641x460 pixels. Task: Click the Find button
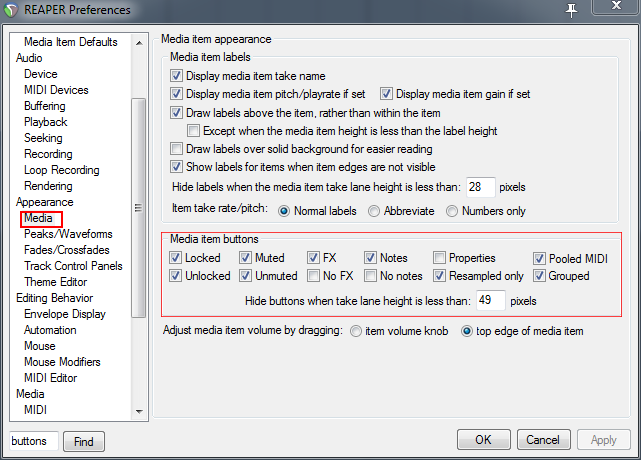click(84, 441)
